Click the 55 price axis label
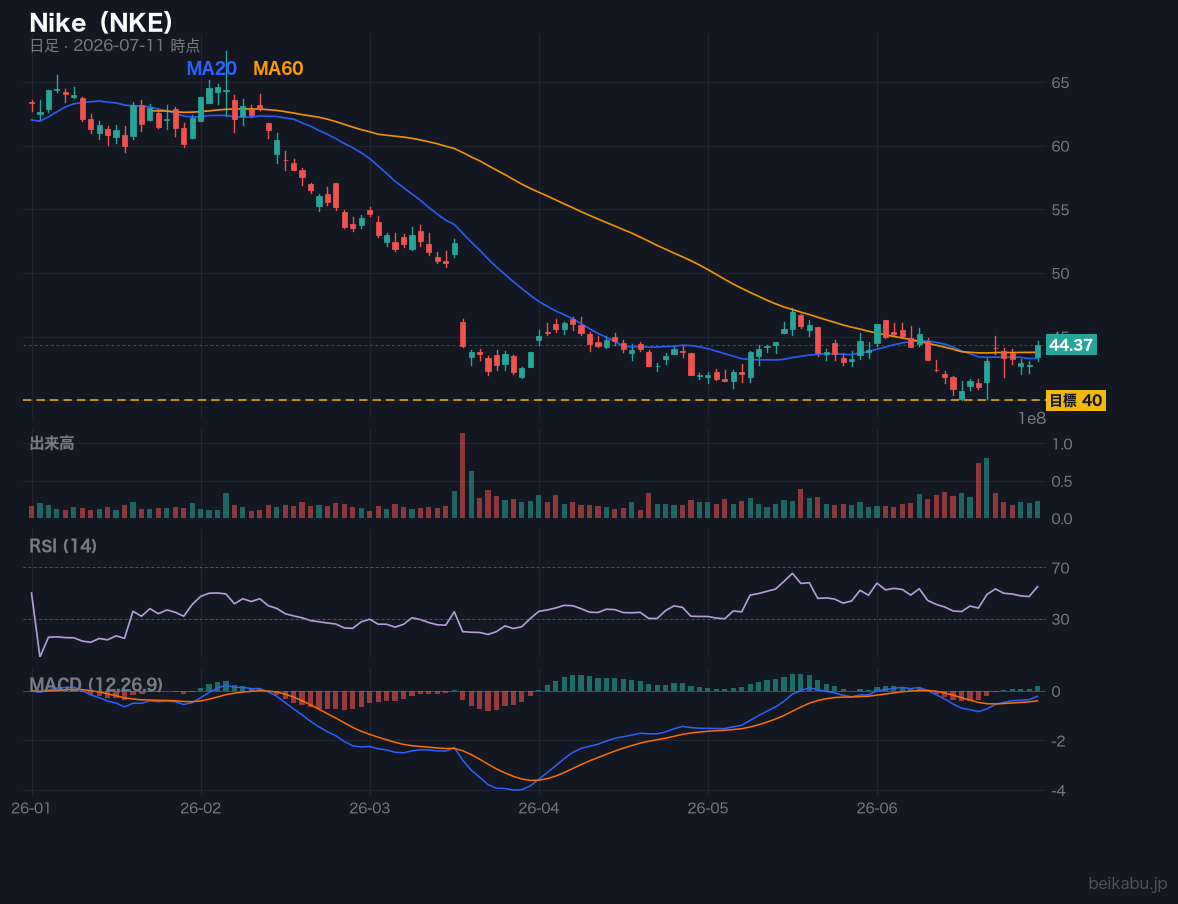Screen dimensions: 1178x904 [x=1060, y=210]
